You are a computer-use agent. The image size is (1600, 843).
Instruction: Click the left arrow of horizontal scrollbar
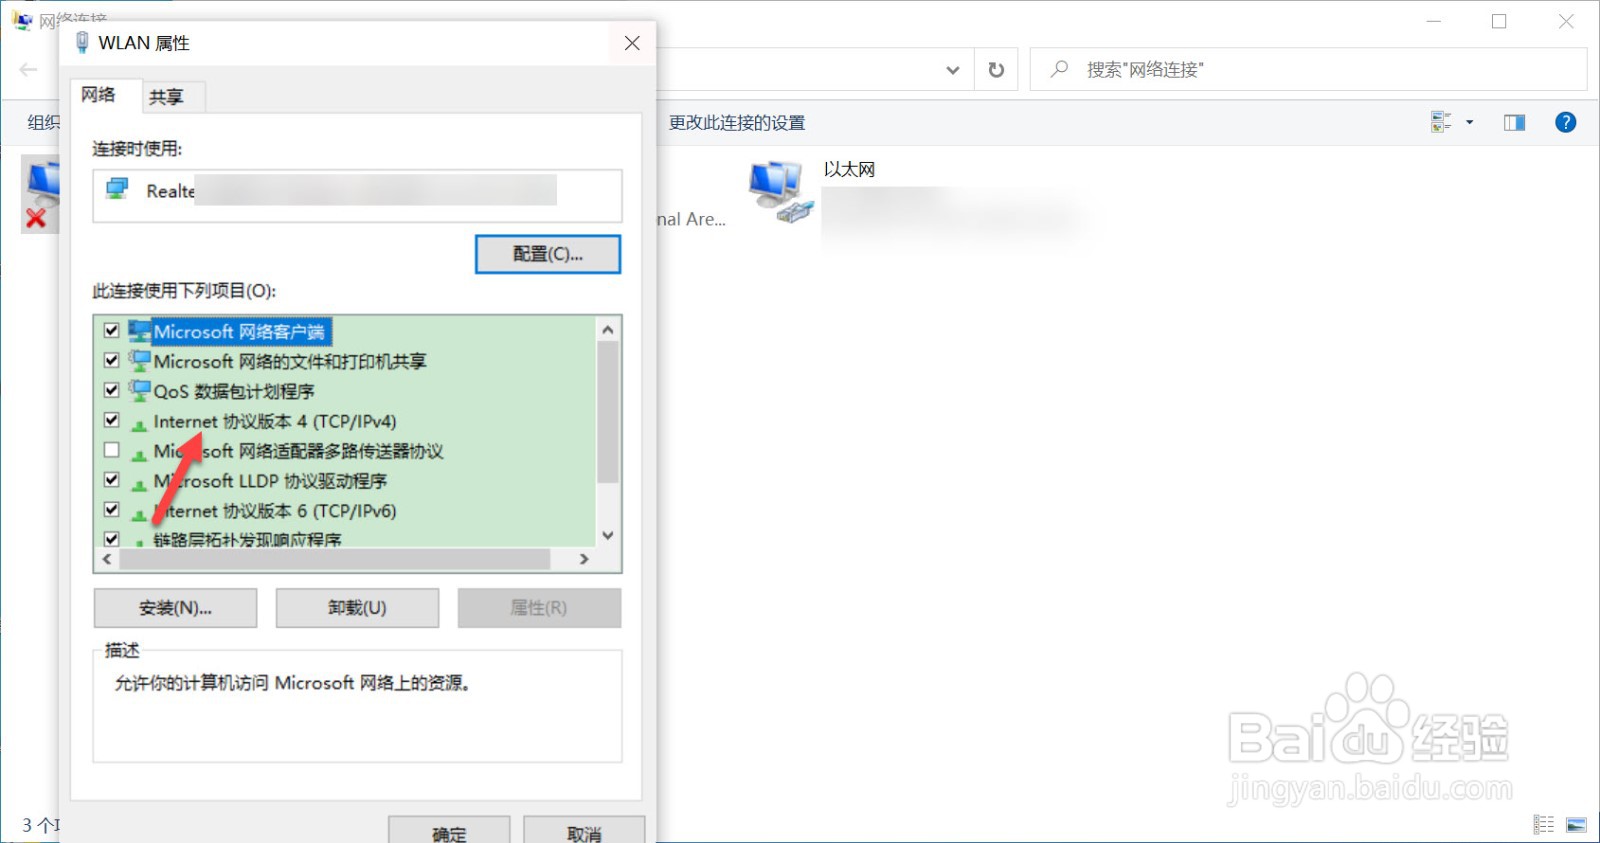click(107, 559)
